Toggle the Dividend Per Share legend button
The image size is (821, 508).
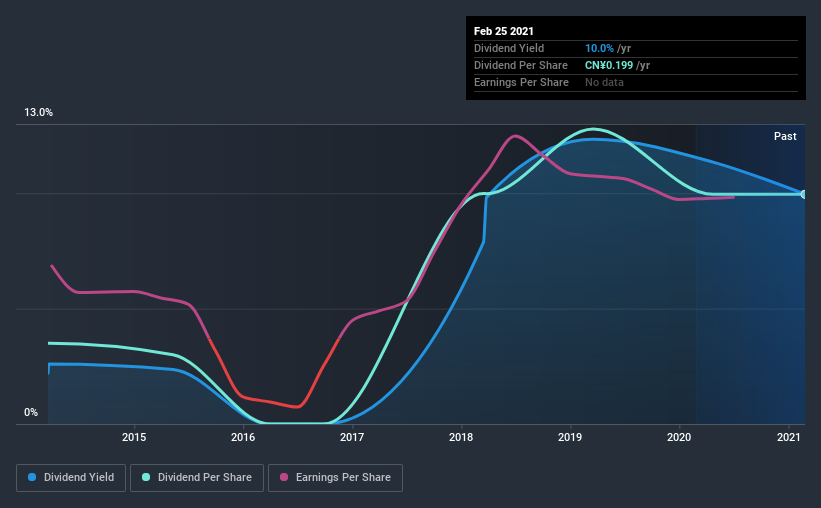click(197, 478)
